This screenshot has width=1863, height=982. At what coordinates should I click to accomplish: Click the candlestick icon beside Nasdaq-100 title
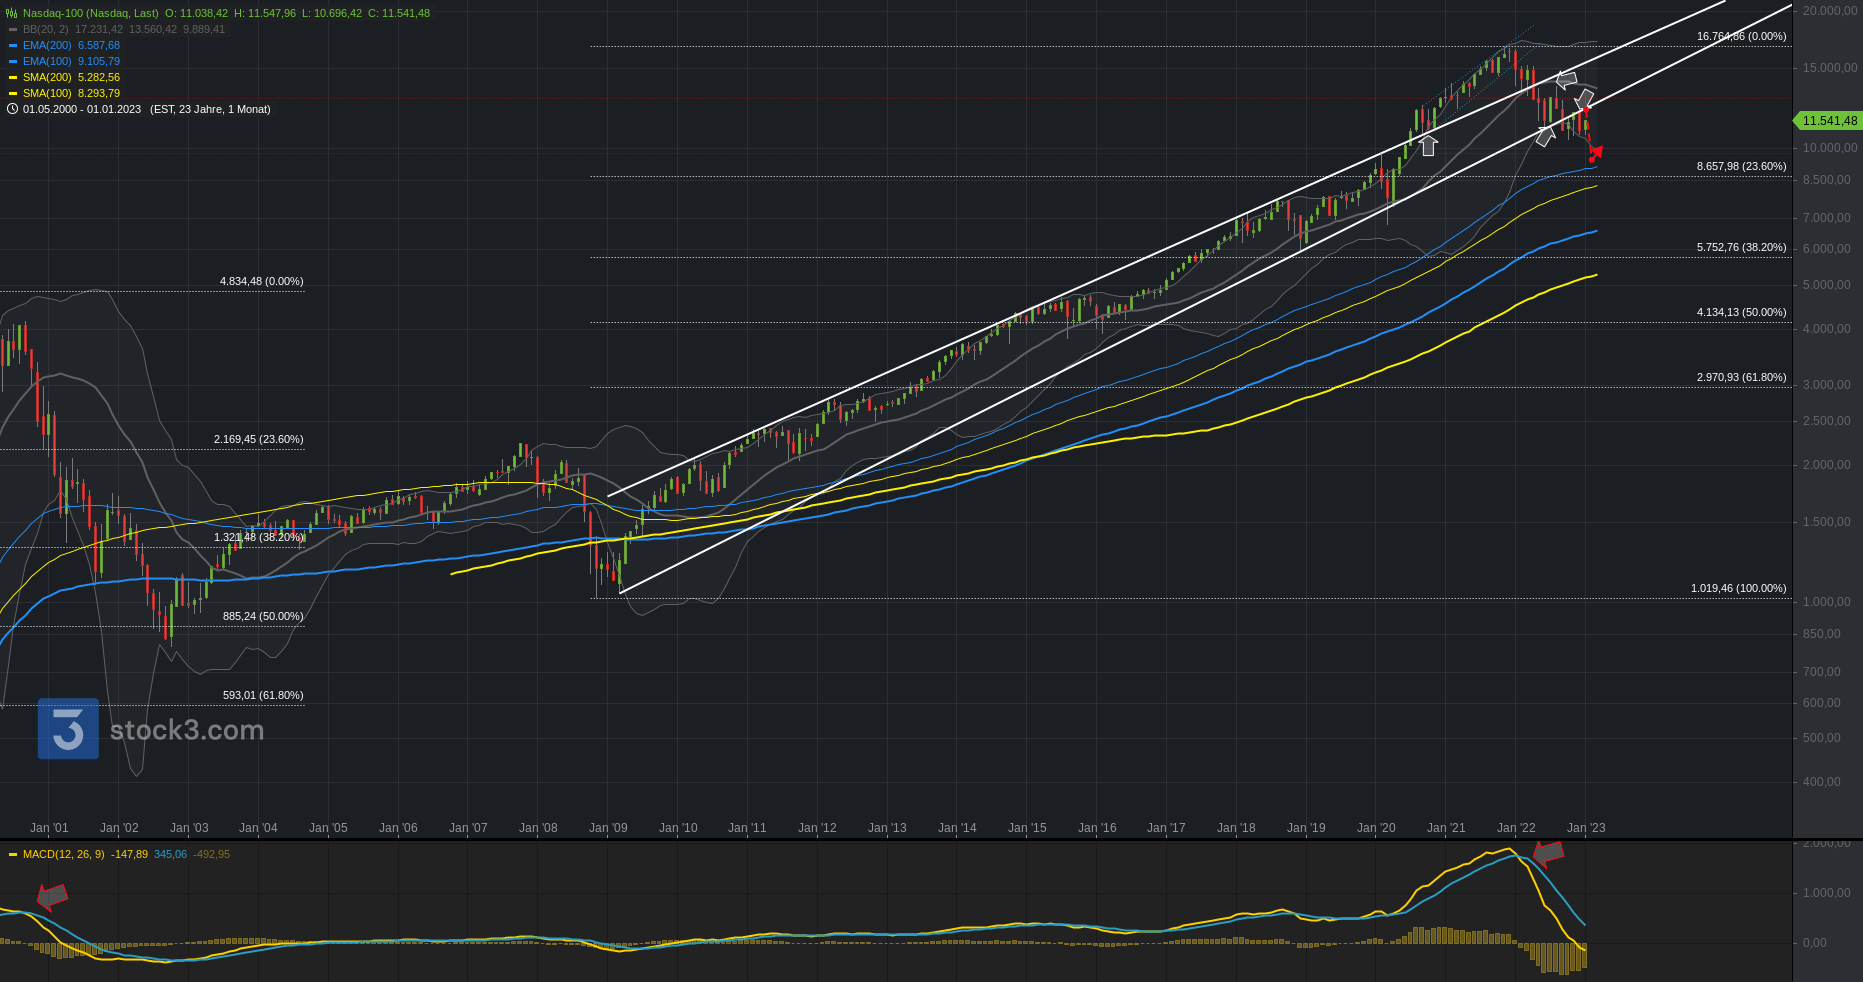pyautogui.click(x=12, y=13)
